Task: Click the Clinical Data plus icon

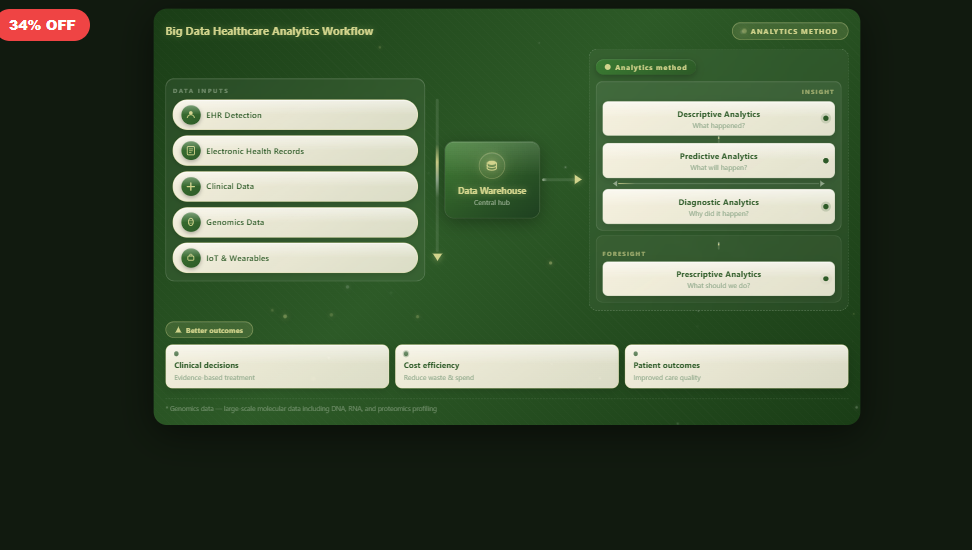Action: [191, 187]
